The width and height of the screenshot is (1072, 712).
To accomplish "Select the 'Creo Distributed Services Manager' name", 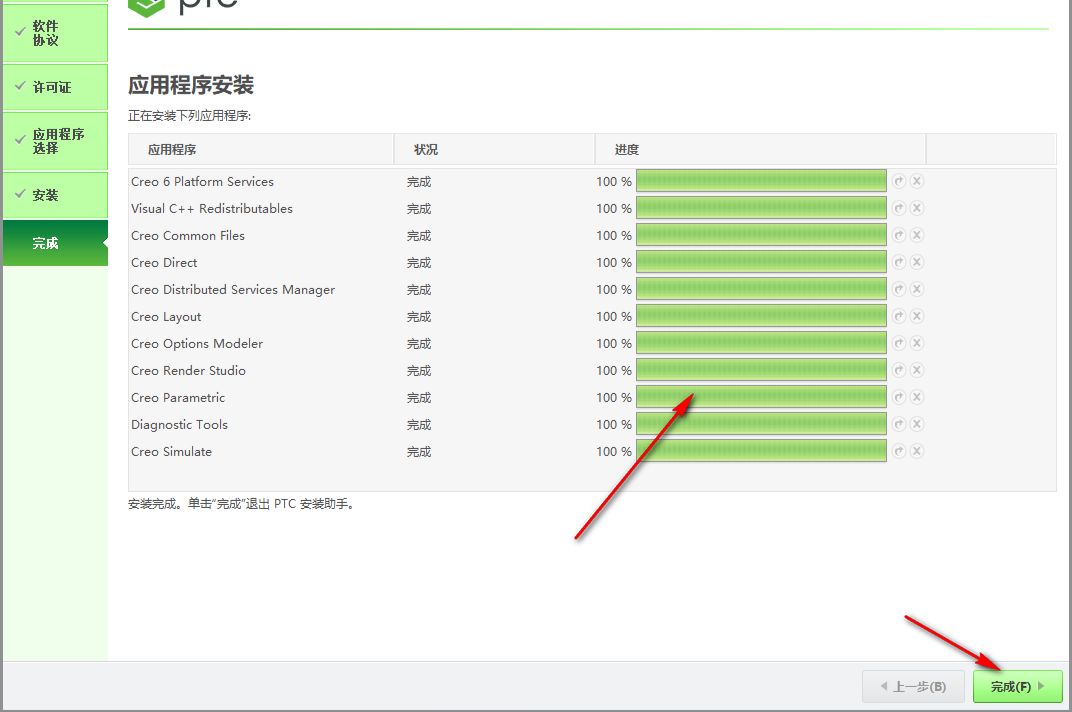I will 233,290.
